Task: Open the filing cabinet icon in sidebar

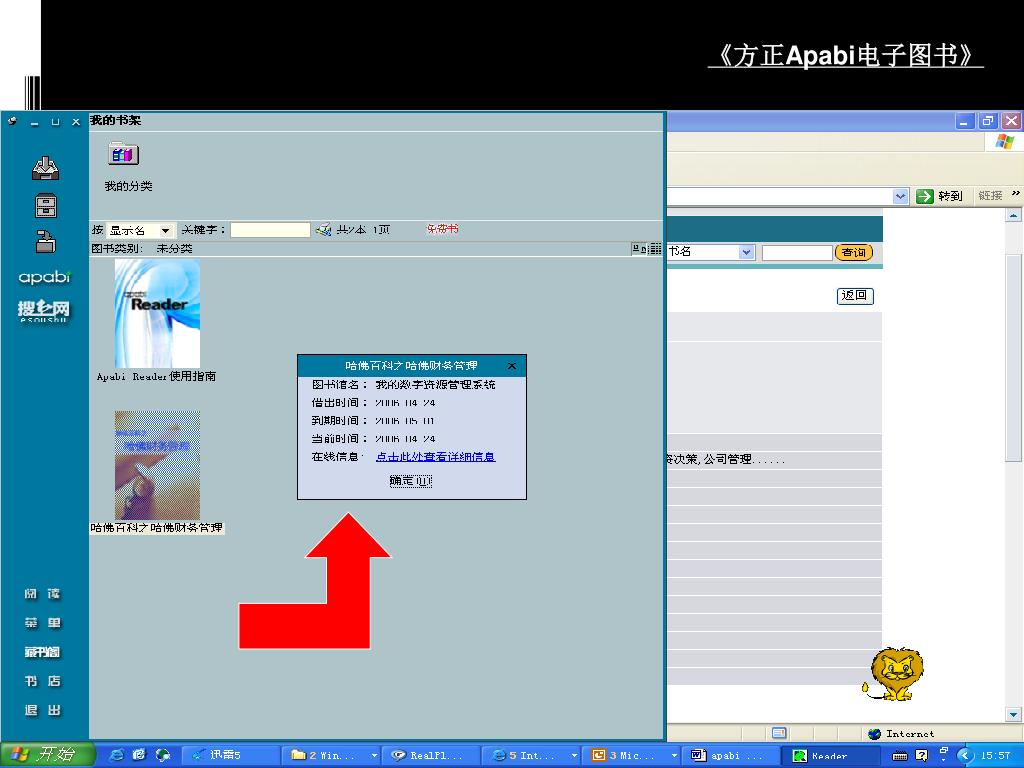Action: [x=46, y=206]
